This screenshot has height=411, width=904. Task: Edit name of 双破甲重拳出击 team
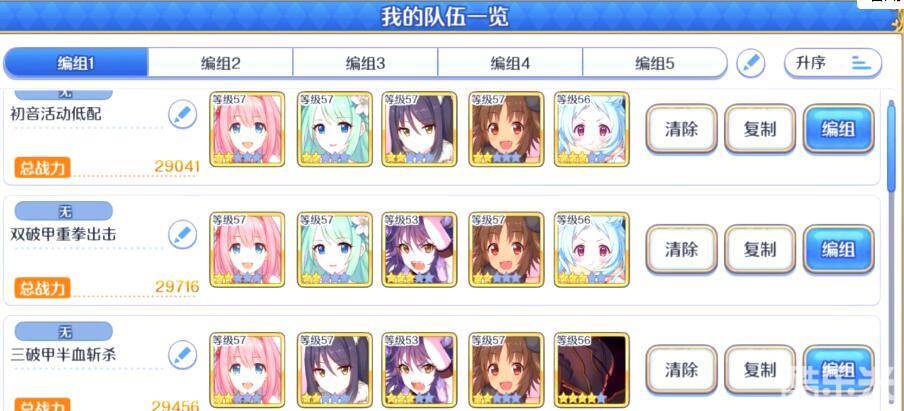(x=183, y=235)
